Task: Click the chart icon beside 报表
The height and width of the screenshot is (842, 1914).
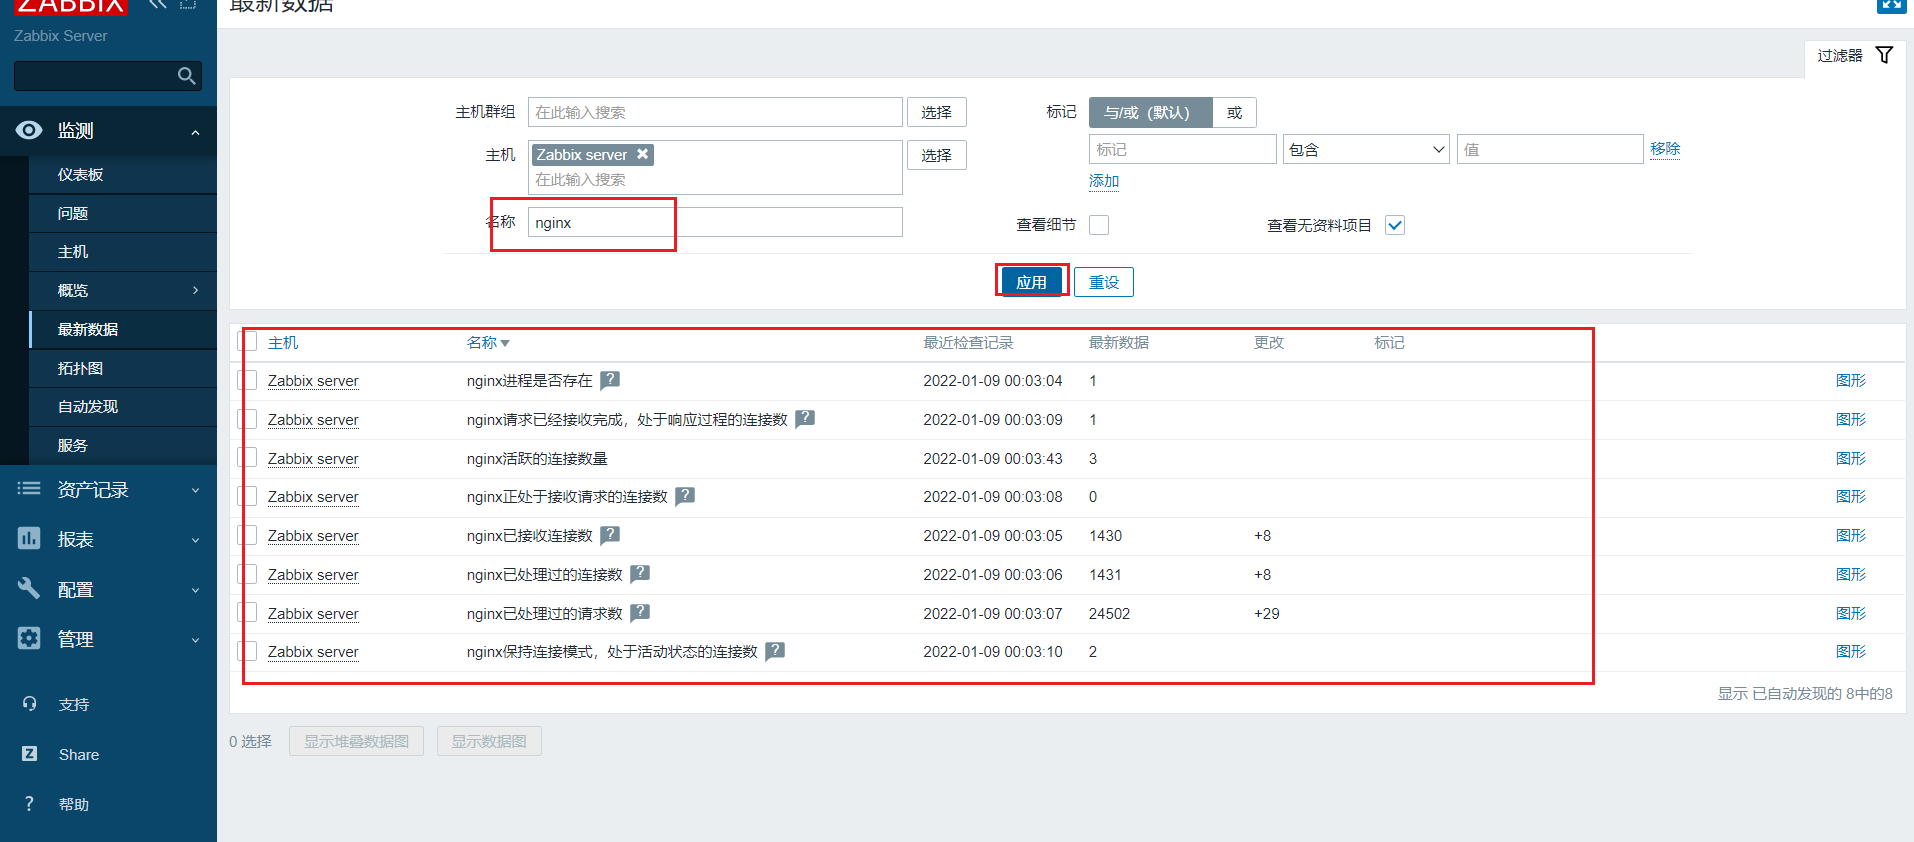Action: click(29, 539)
